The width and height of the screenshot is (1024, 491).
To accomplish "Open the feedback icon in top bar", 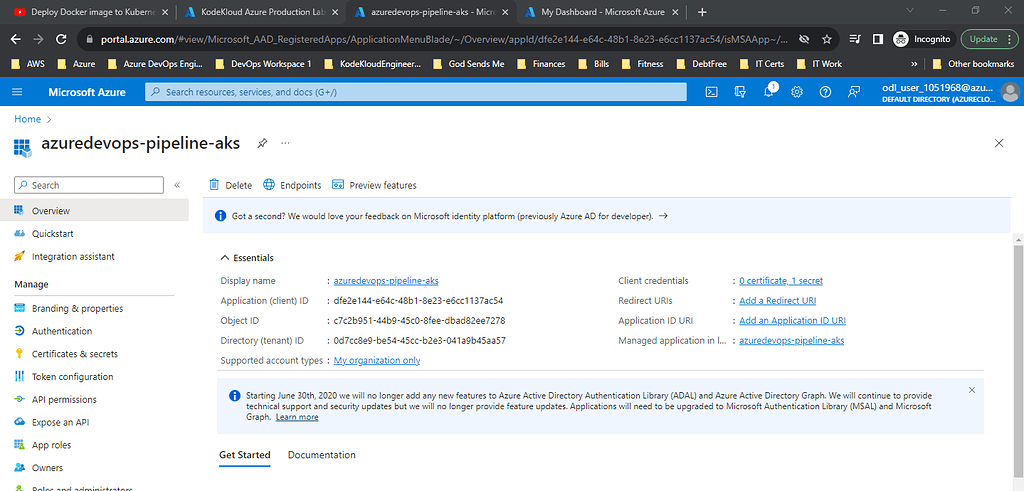I will tap(854, 92).
